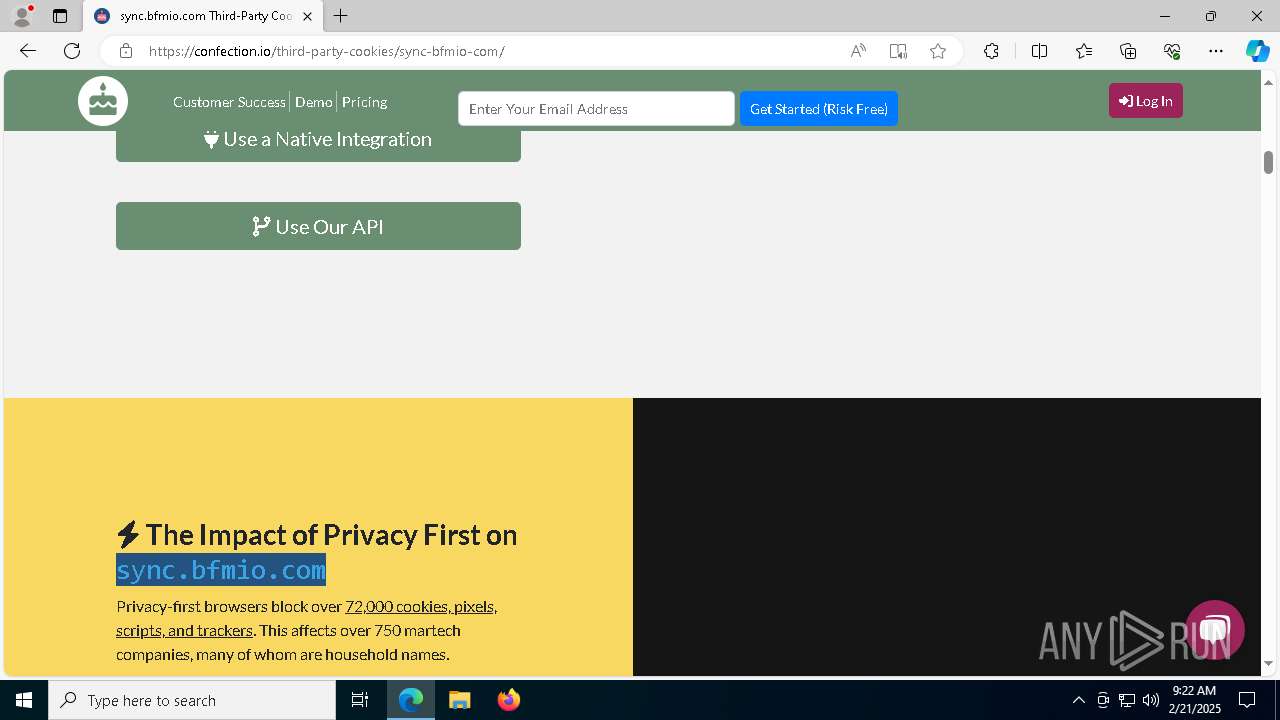The image size is (1280, 720).
Task: Click the highlighted sync.bfmio.com heading text
Action: click(x=221, y=569)
